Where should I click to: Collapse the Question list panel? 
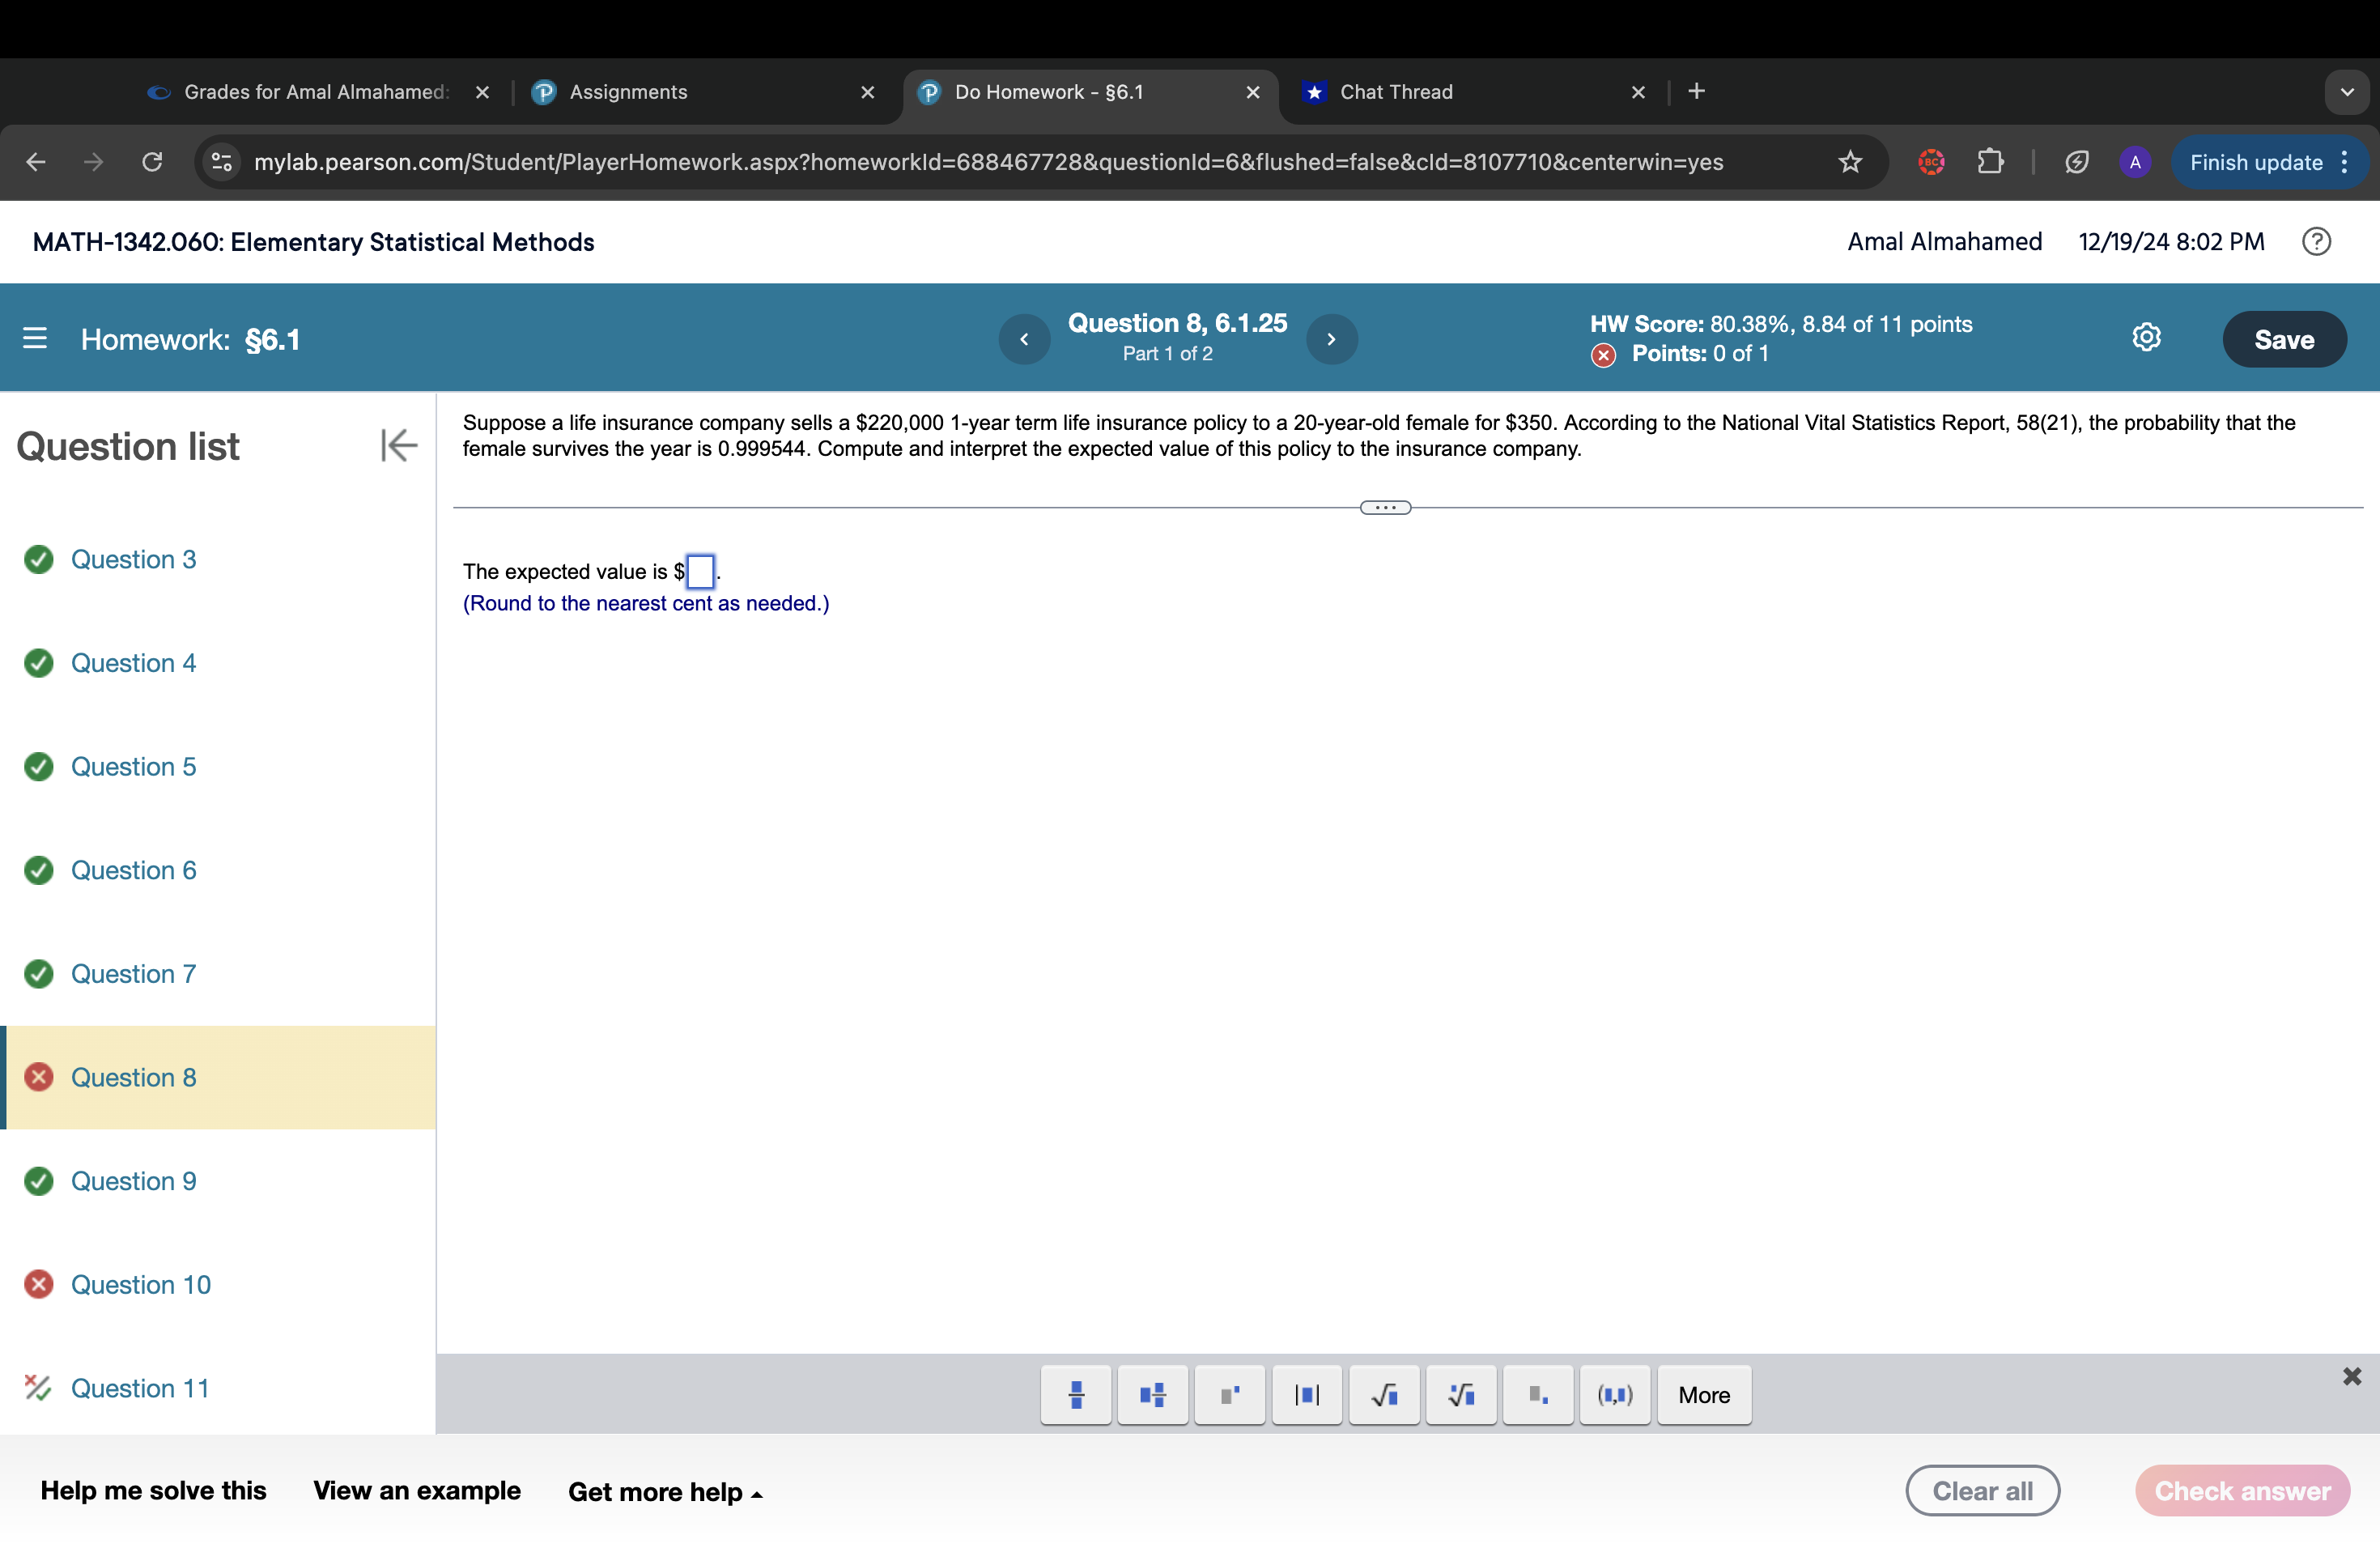pyautogui.click(x=398, y=445)
